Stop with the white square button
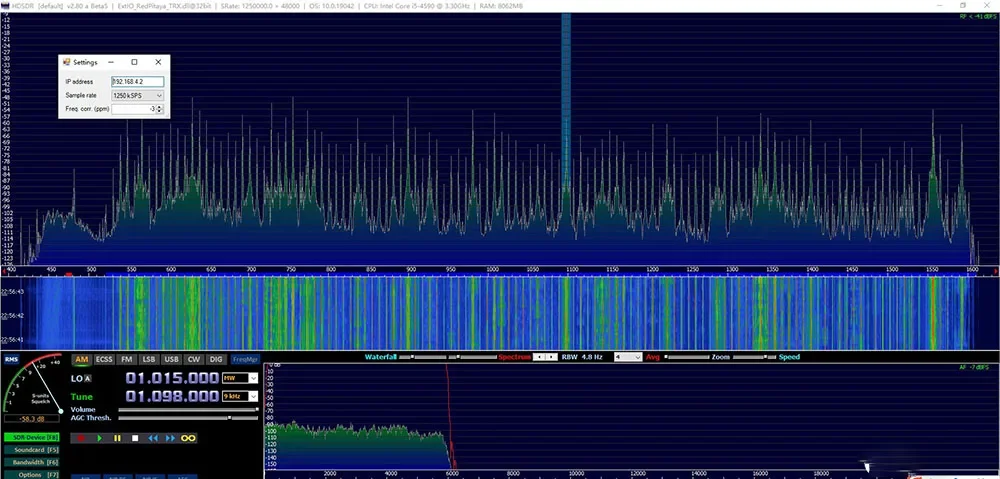 tap(135, 438)
